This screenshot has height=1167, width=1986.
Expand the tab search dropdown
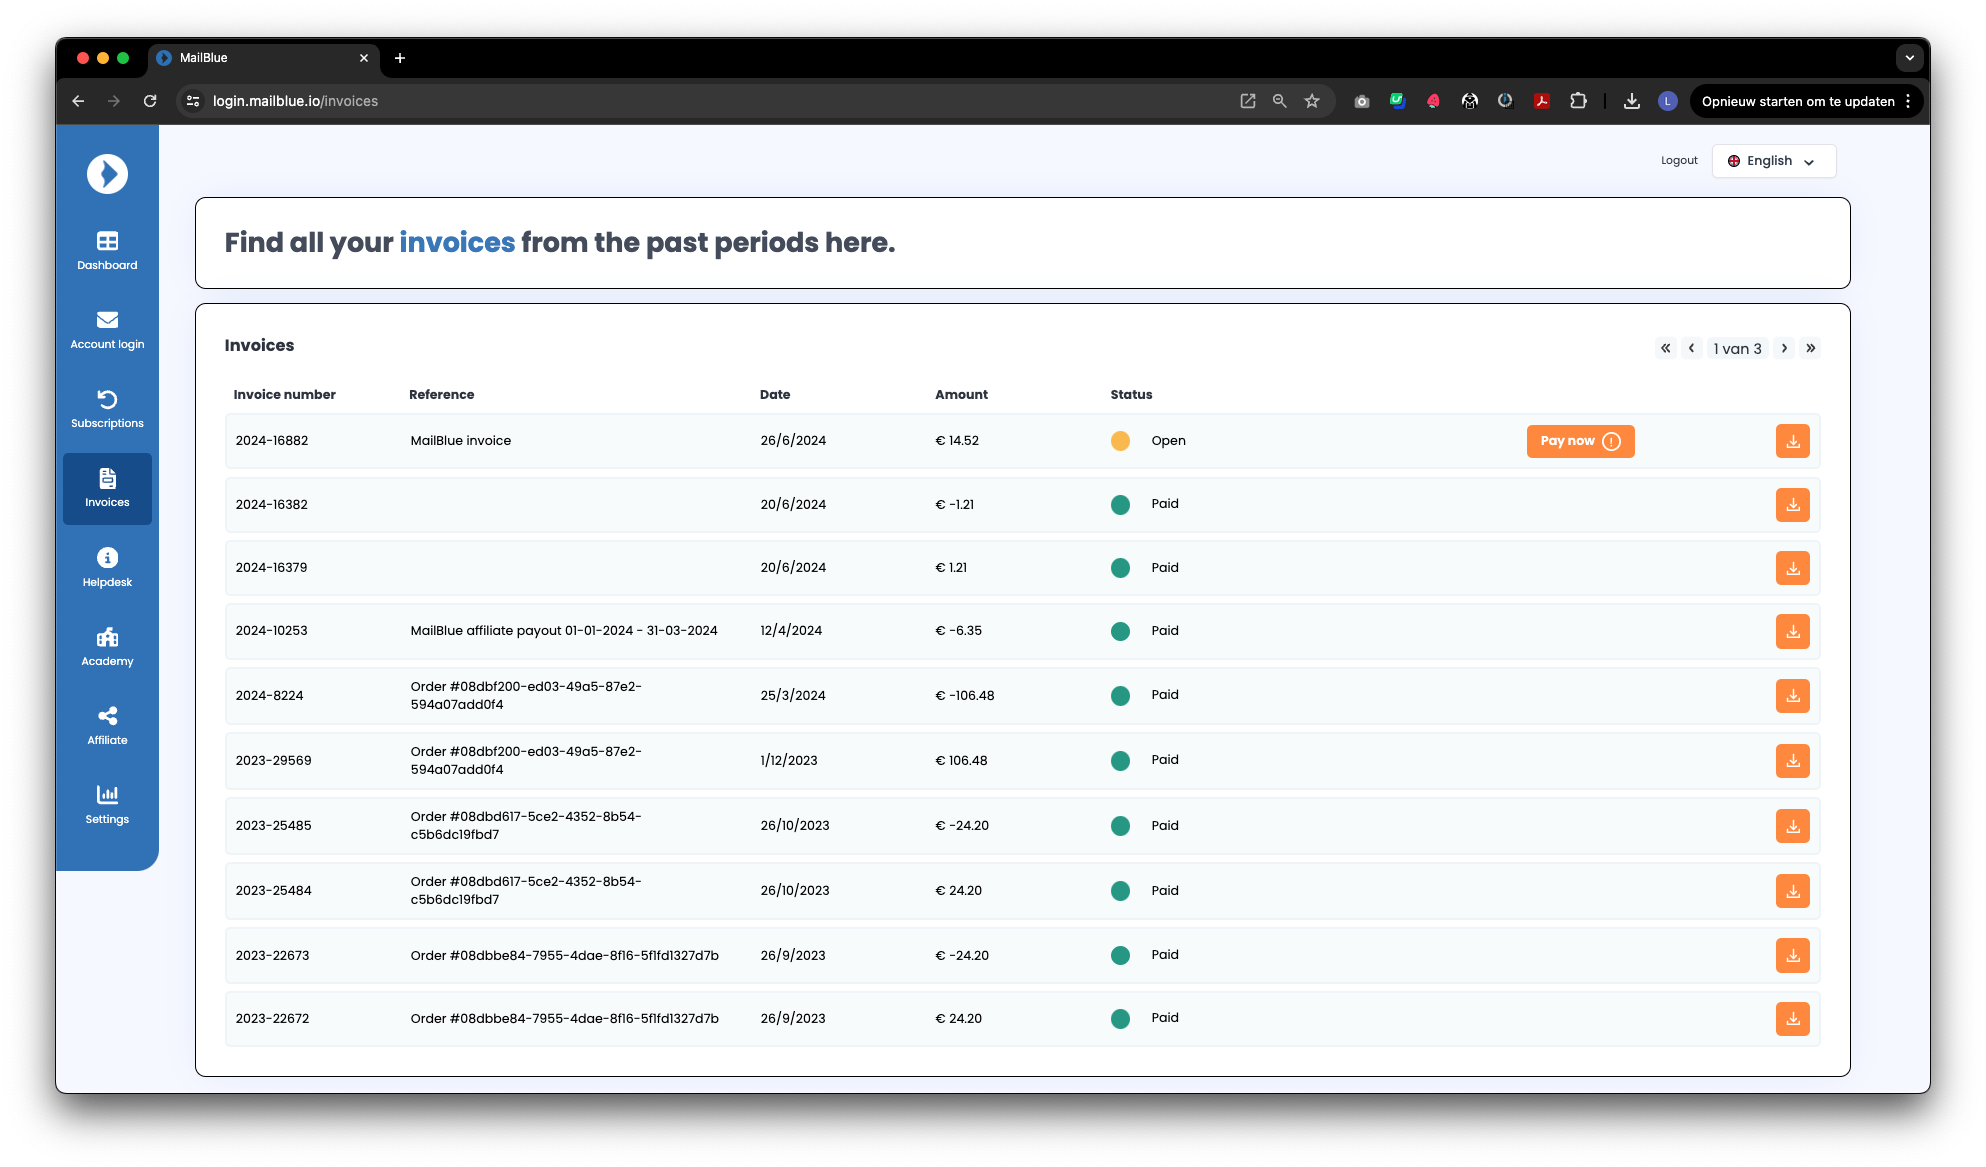click(1909, 58)
